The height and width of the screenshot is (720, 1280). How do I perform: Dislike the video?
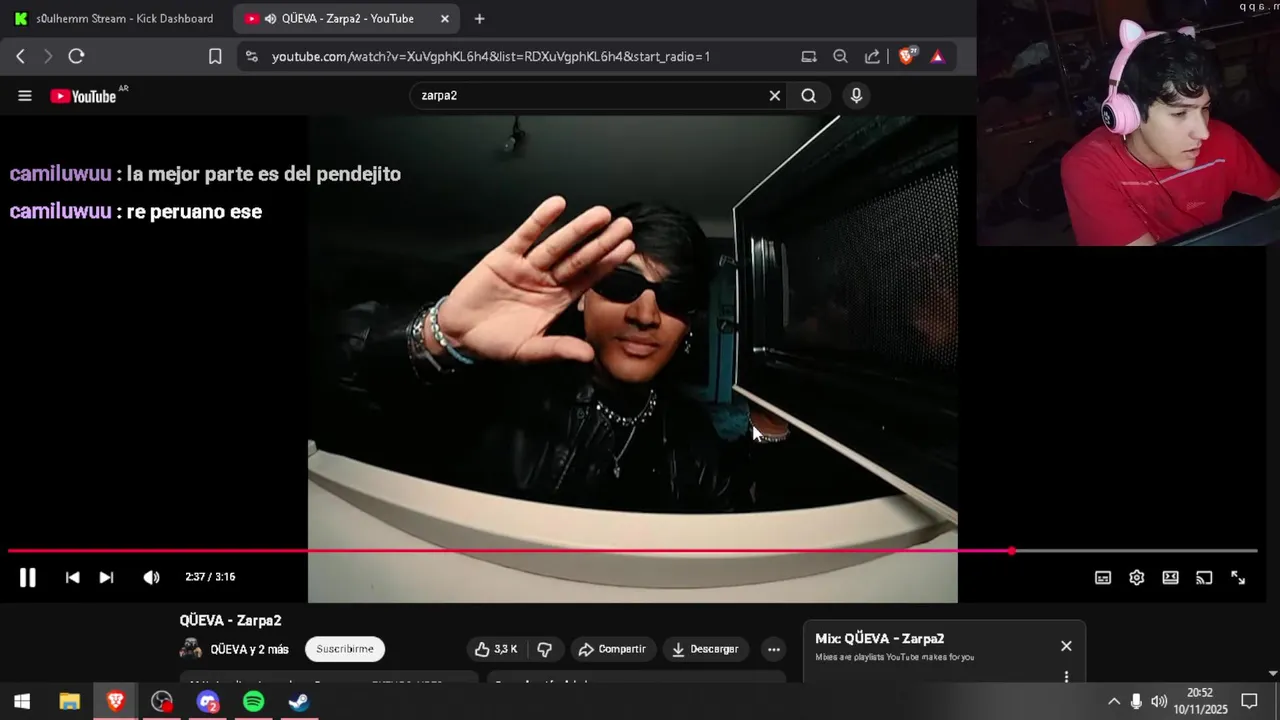[x=544, y=649]
